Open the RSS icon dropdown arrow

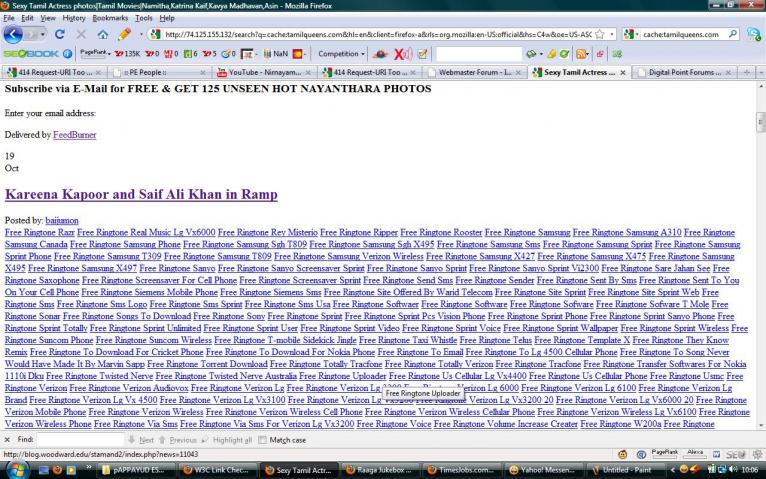(587, 54)
